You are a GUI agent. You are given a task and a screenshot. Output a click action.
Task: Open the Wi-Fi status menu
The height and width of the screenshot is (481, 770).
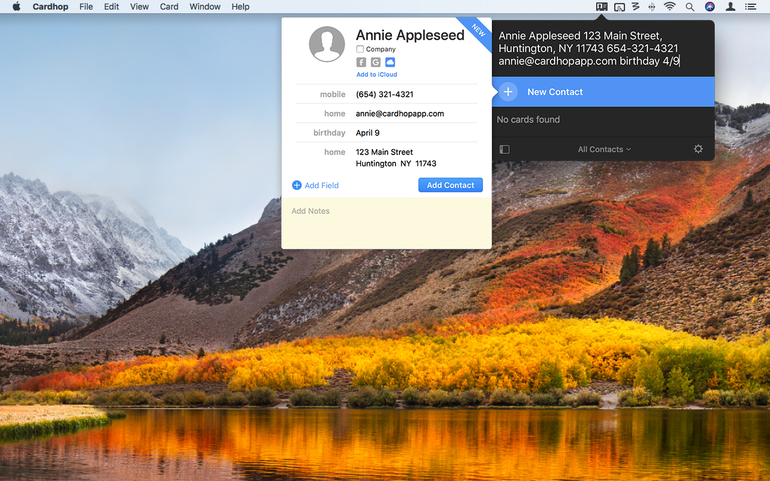669,7
